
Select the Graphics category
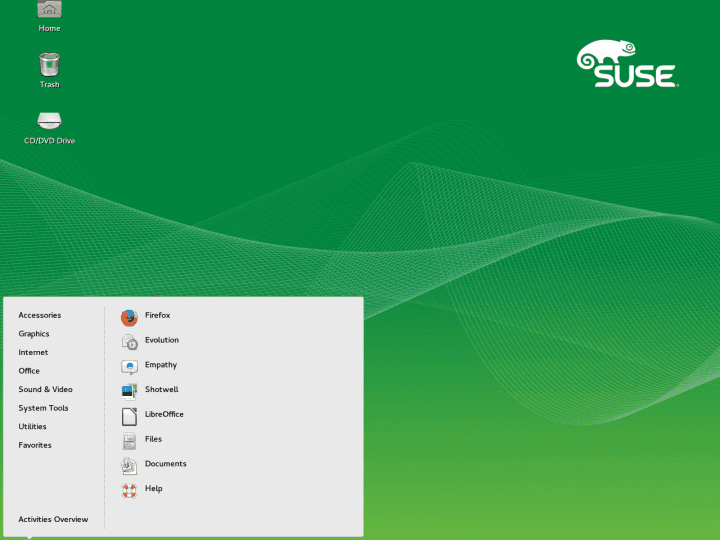[x=34, y=334]
